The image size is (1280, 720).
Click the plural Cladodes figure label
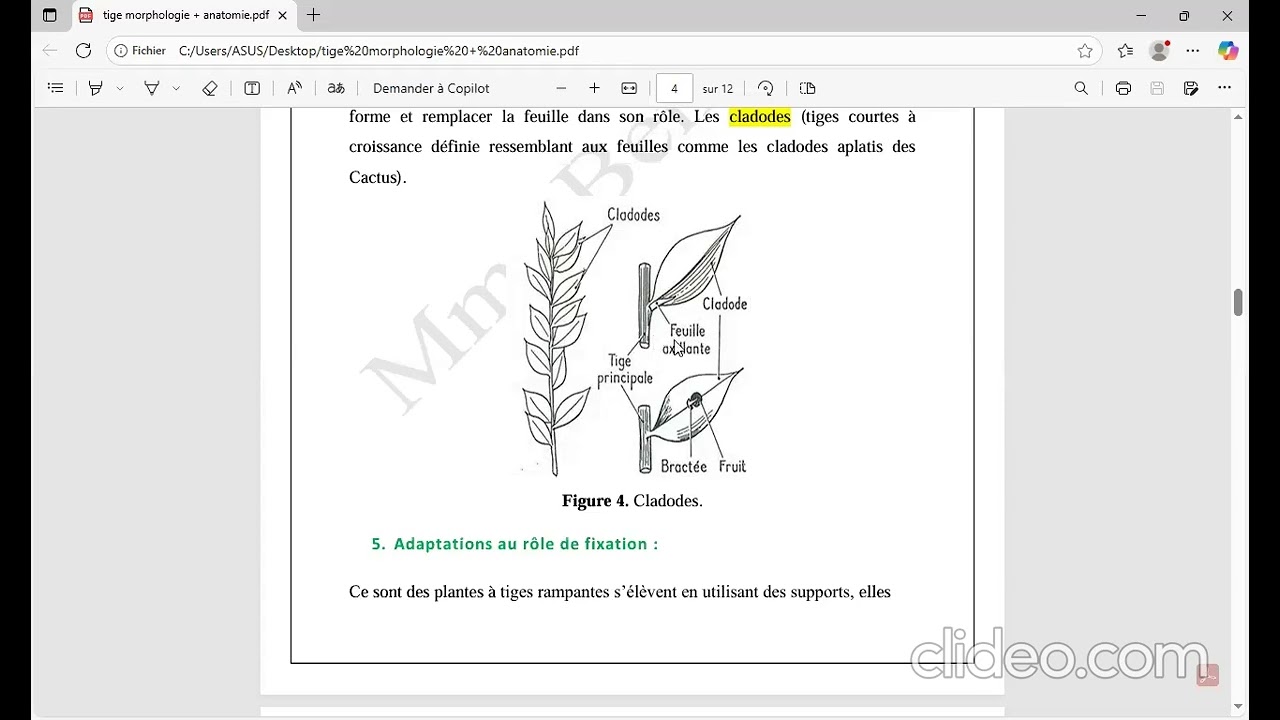[633, 215]
